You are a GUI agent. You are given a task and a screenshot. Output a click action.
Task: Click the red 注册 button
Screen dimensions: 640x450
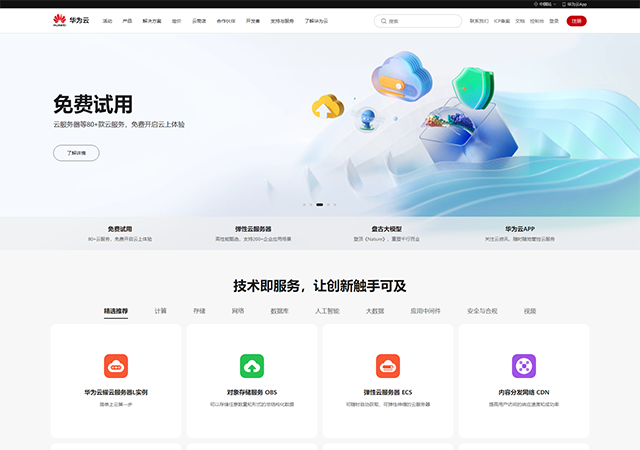pos(576,20)
